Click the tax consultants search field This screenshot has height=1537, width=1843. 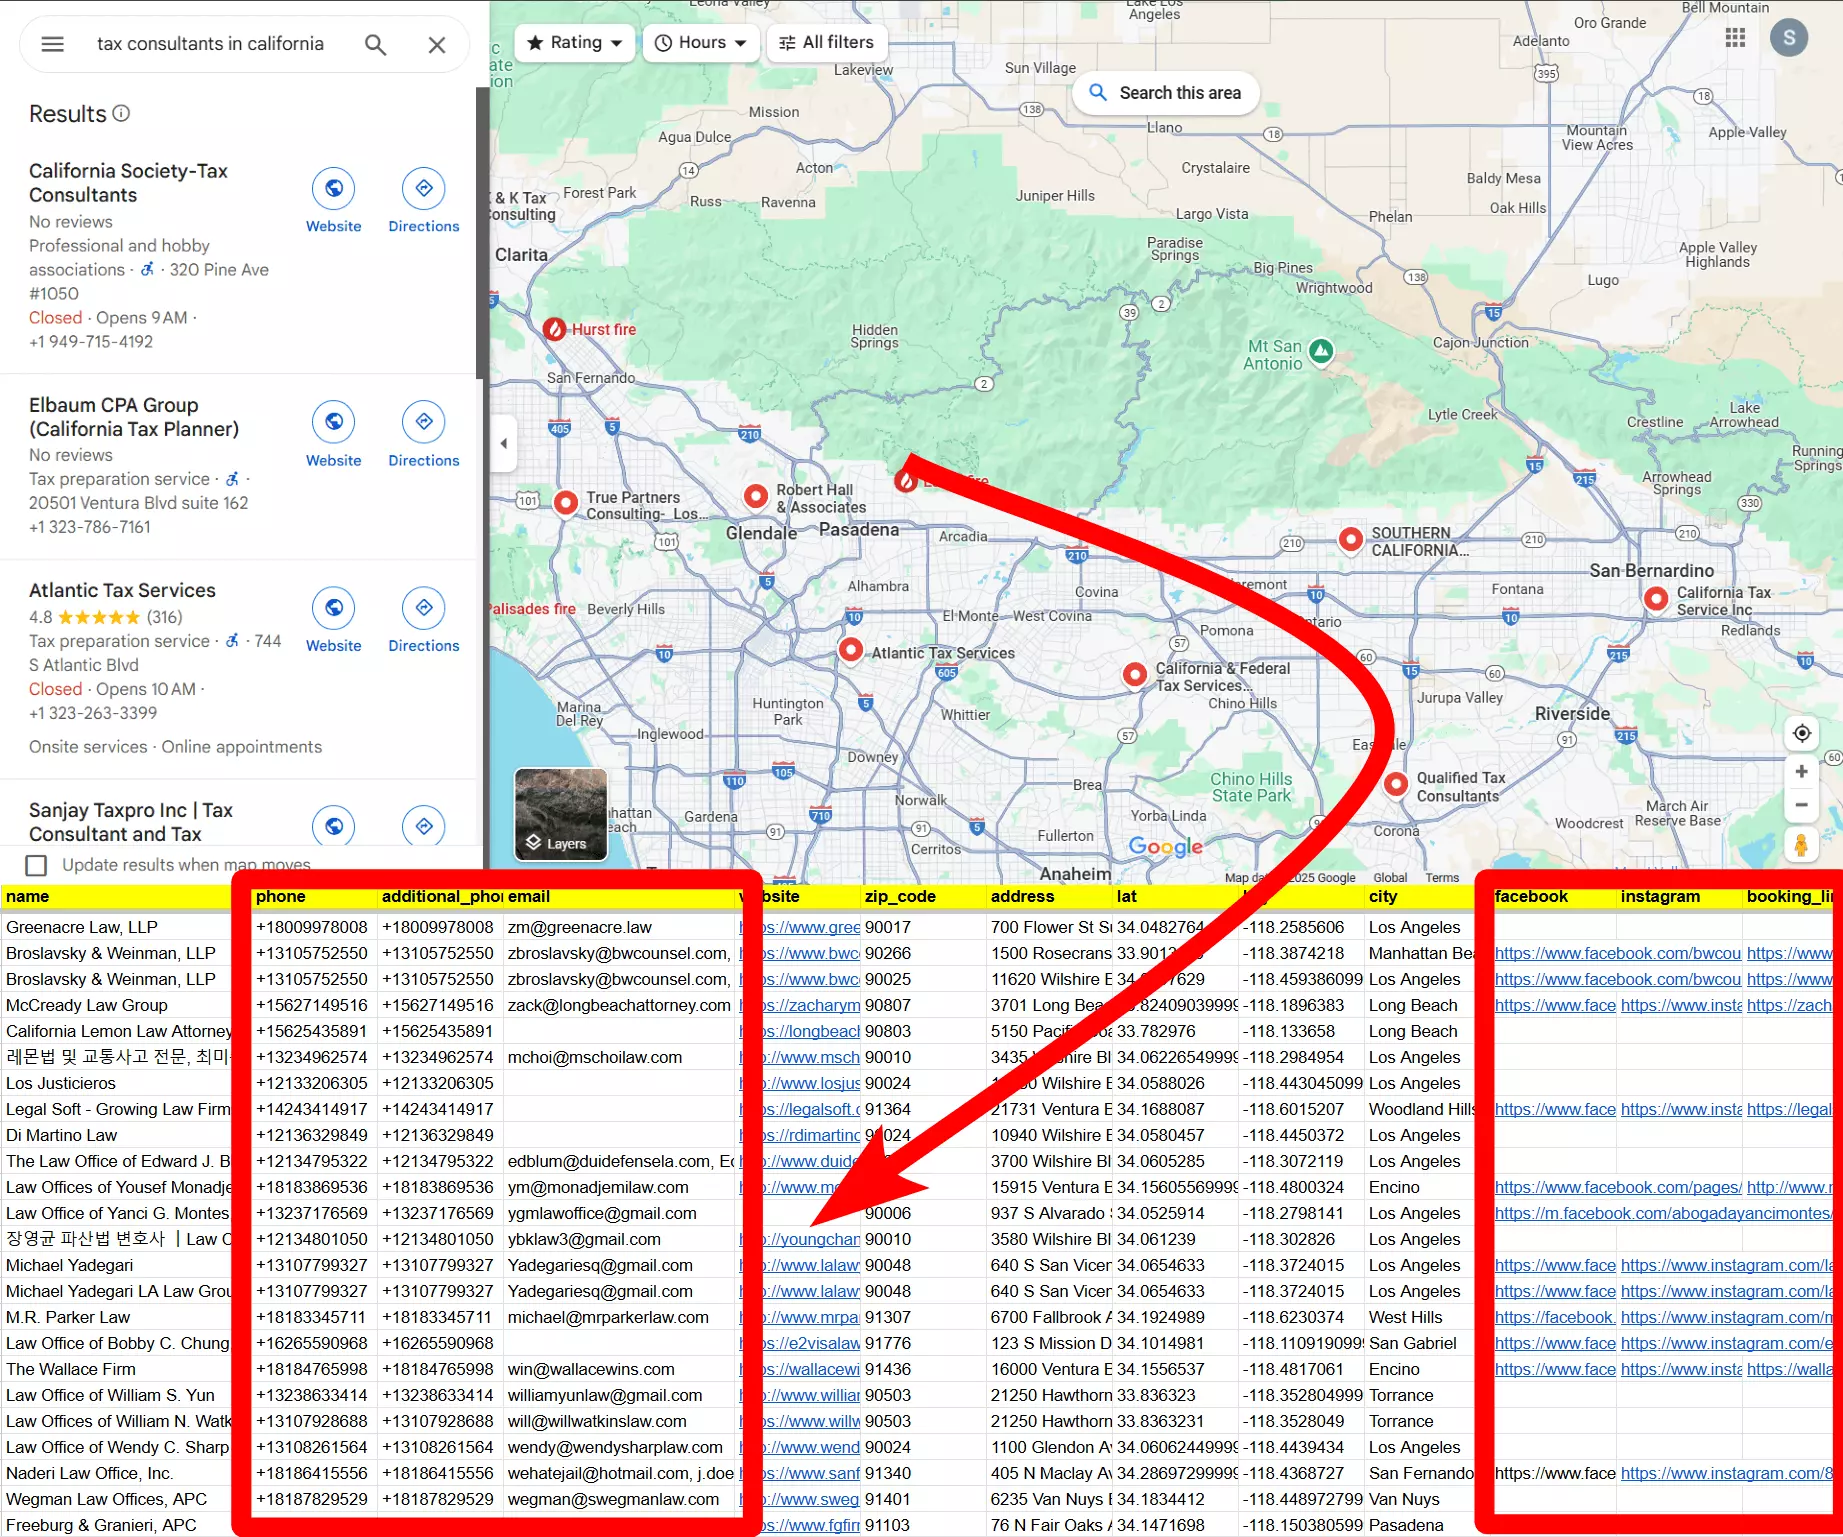click(x=210, y=44)
